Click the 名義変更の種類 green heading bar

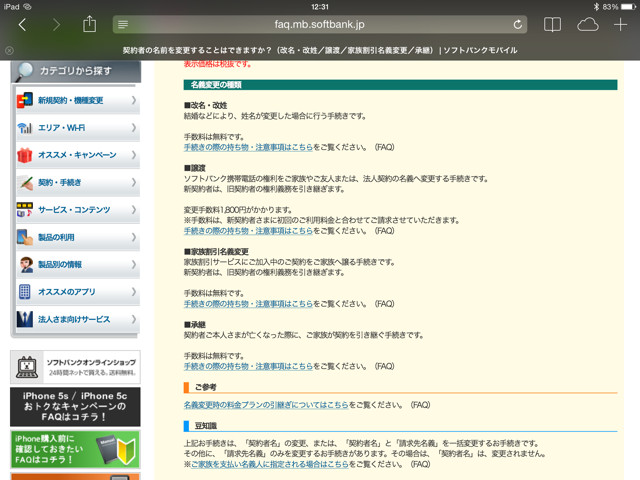(400, 85)
